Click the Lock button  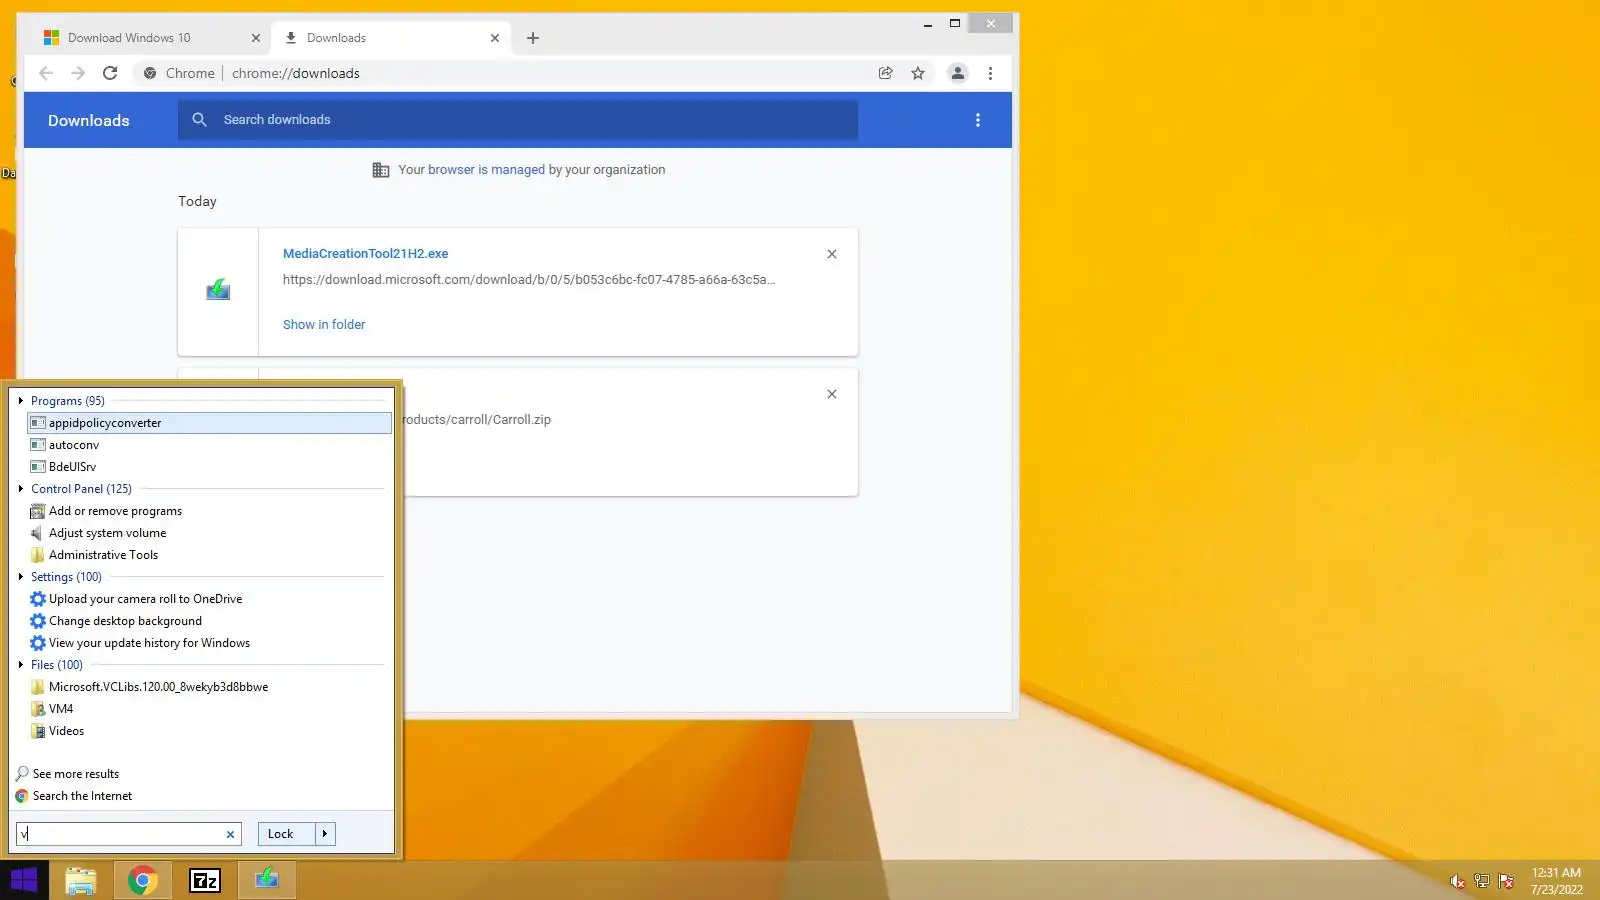point(287,834)
